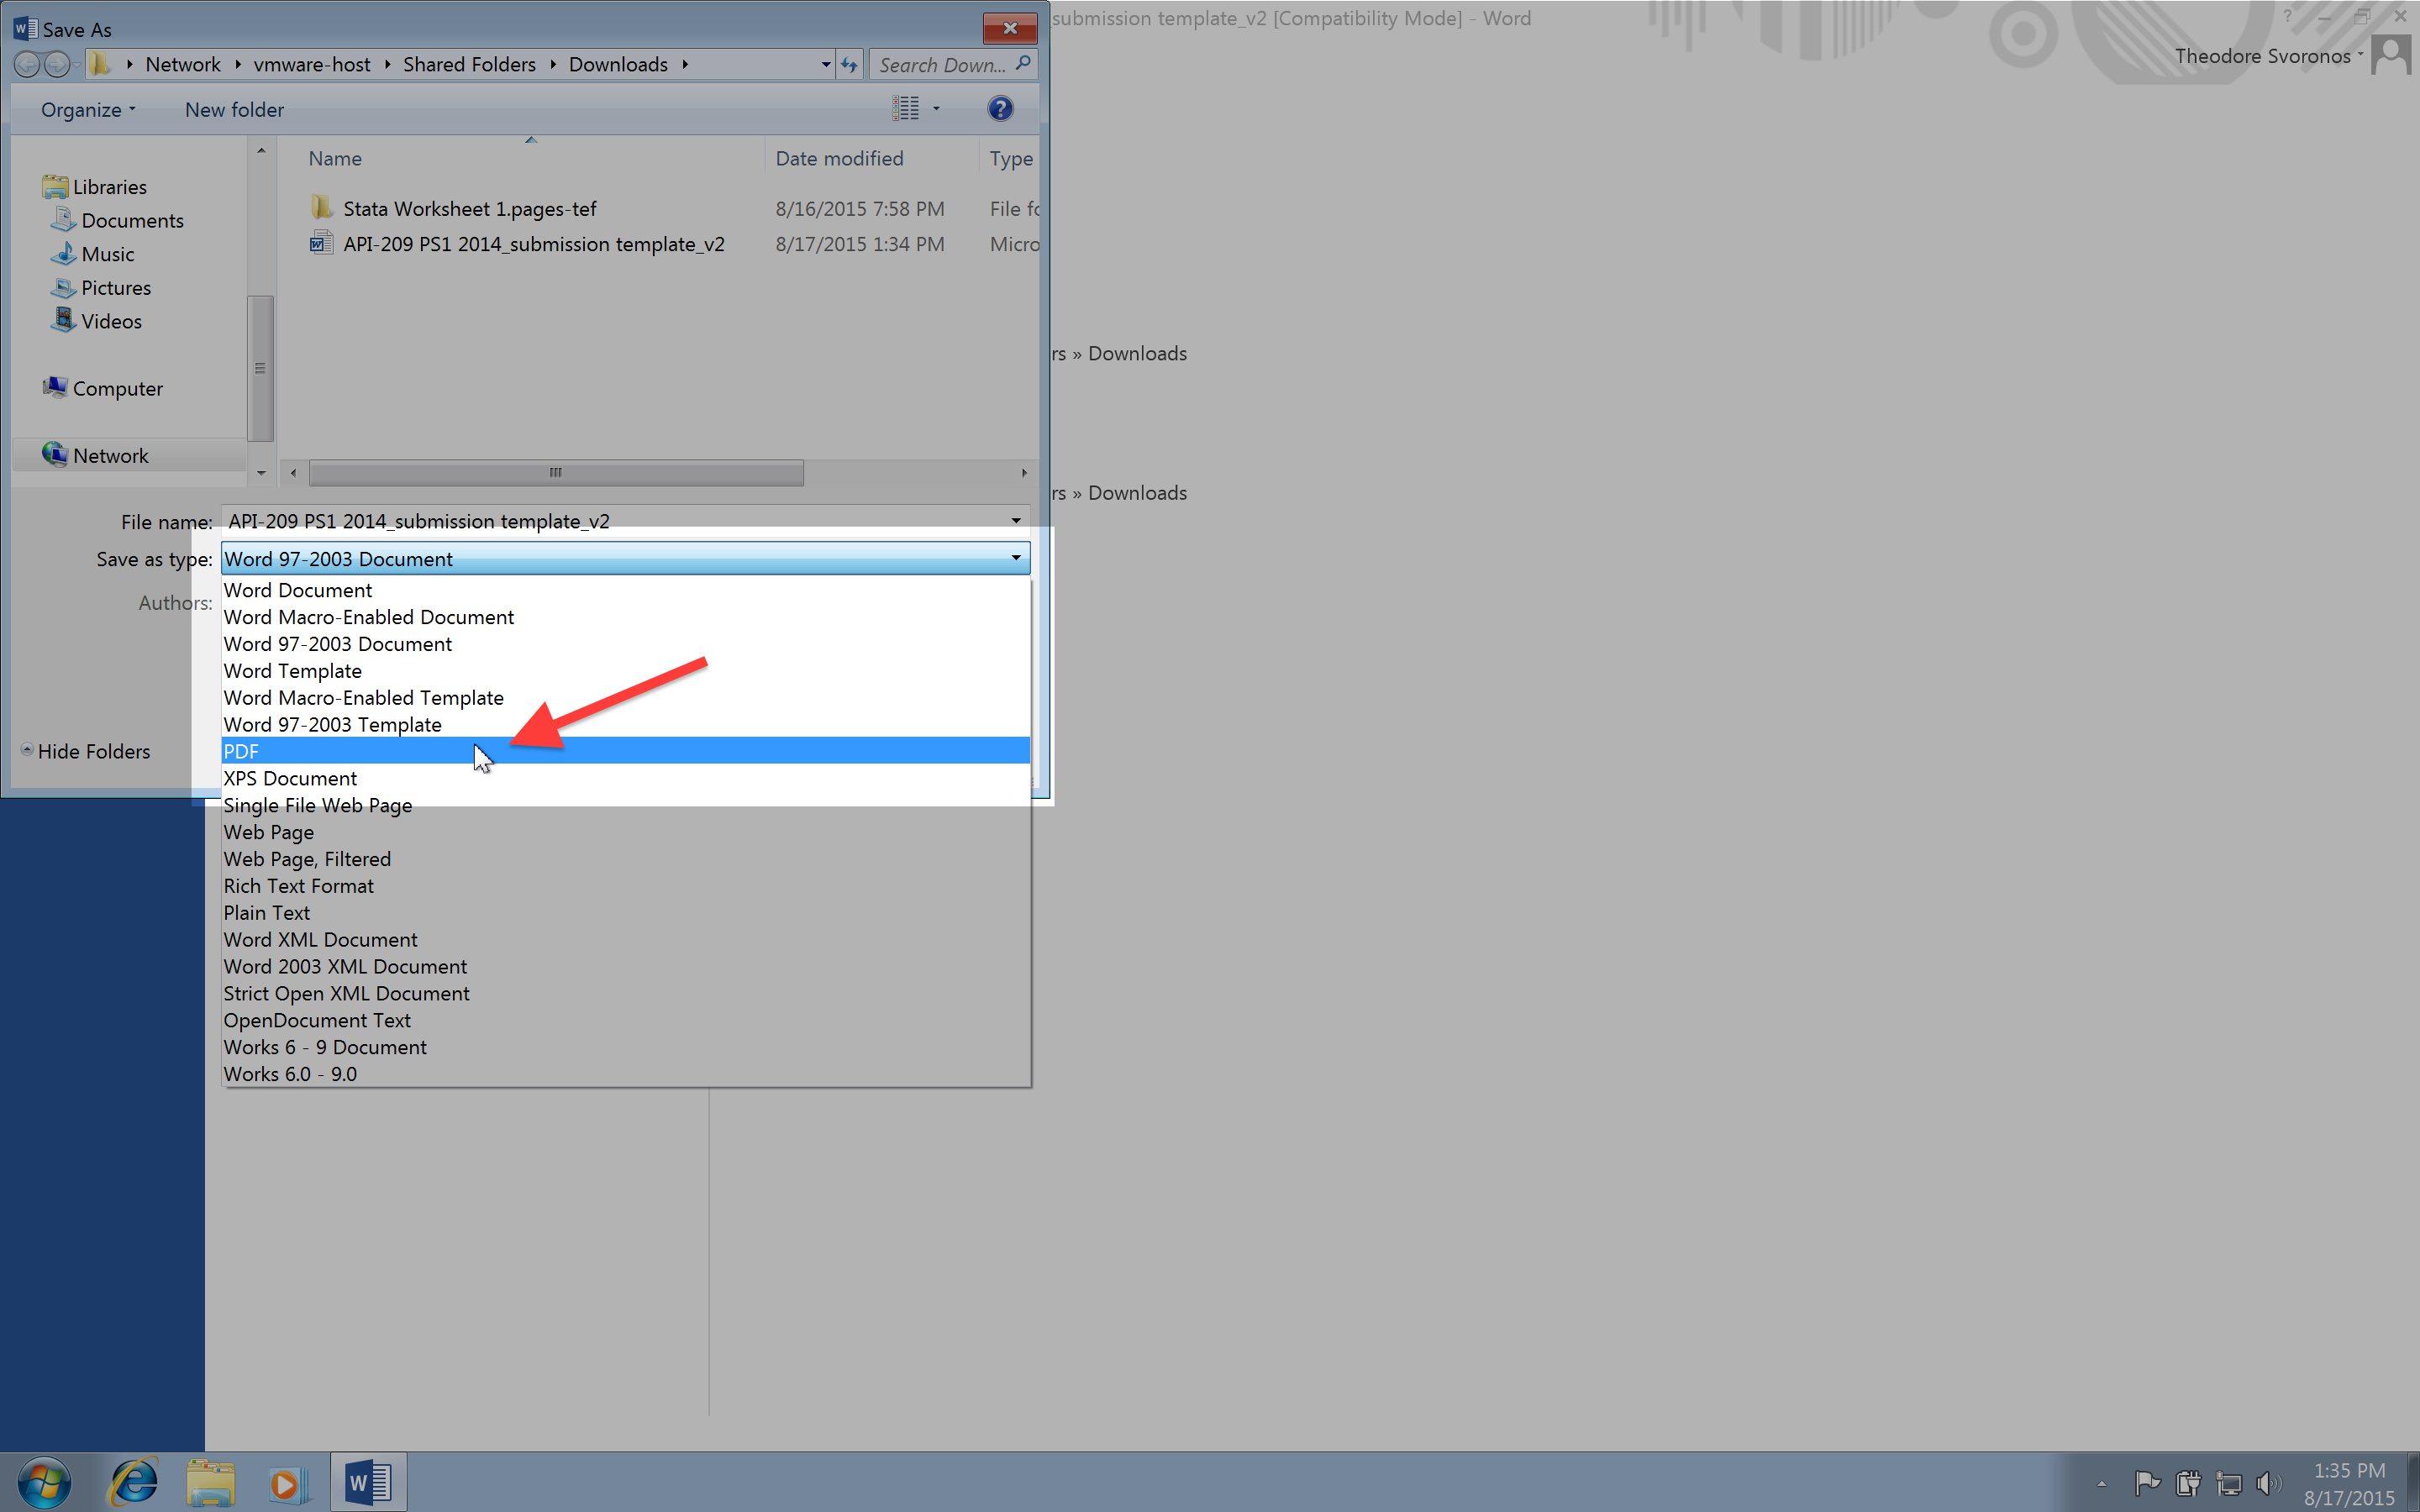Open Action Center flag tray icon
The height and width of the screenshot is (1512, 2420).
[2146, 1483]
